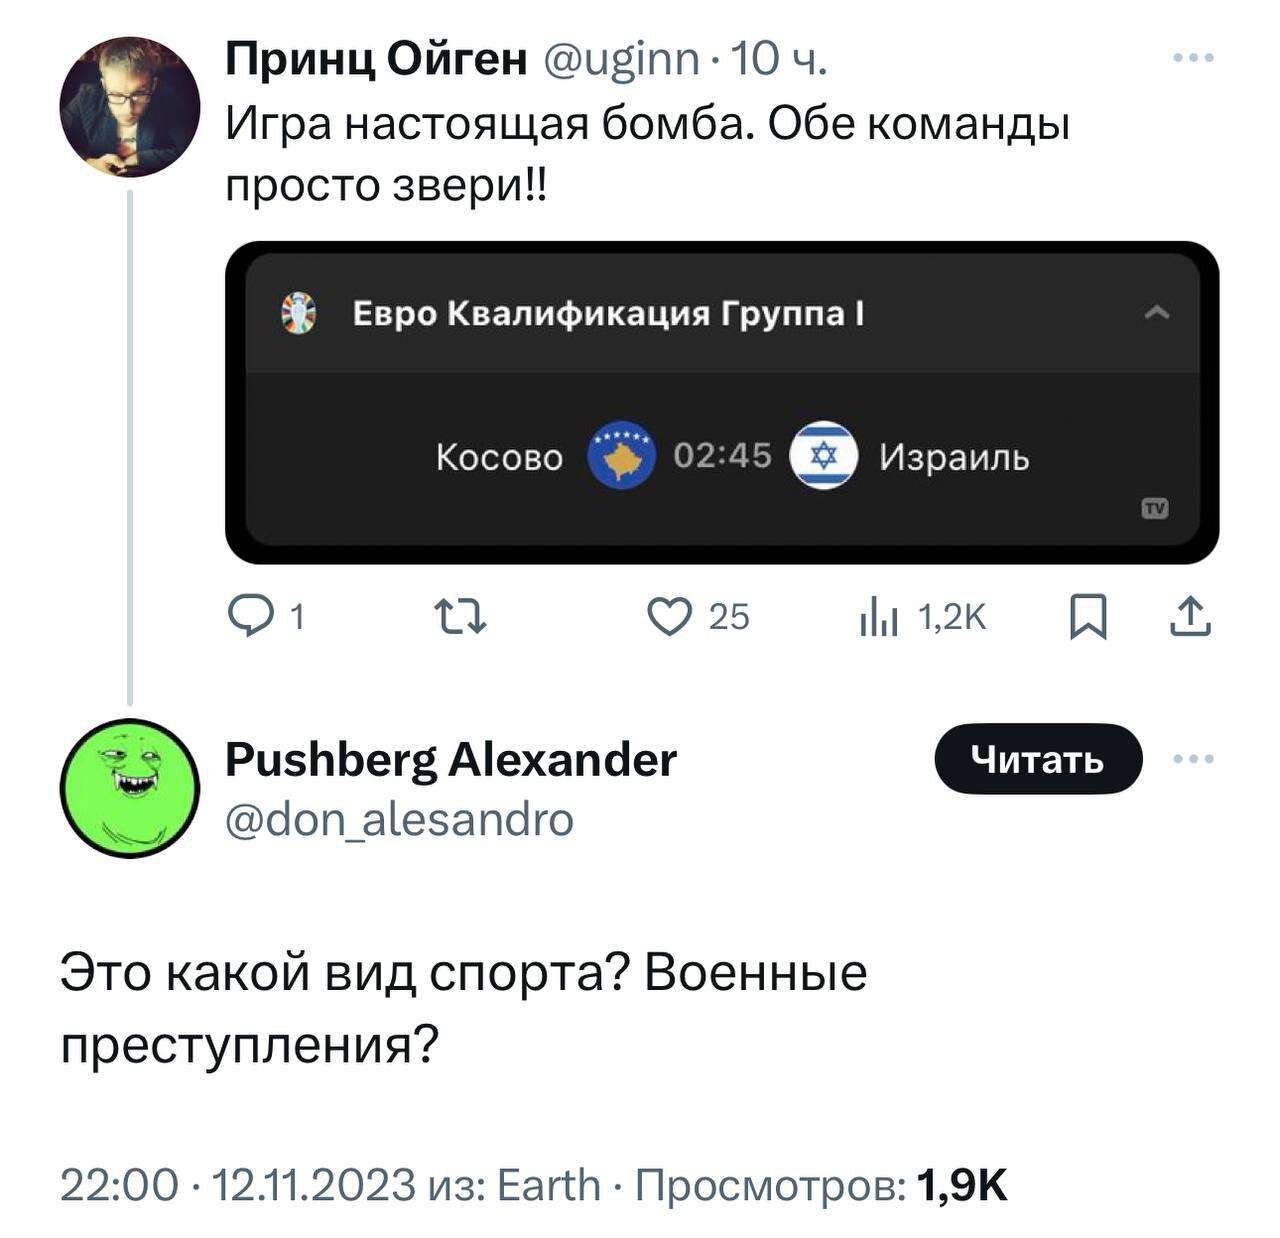This screenshot has height=1238, width=1280.
Task: Click the reply speech bubble icon
Action: [246, 617]
